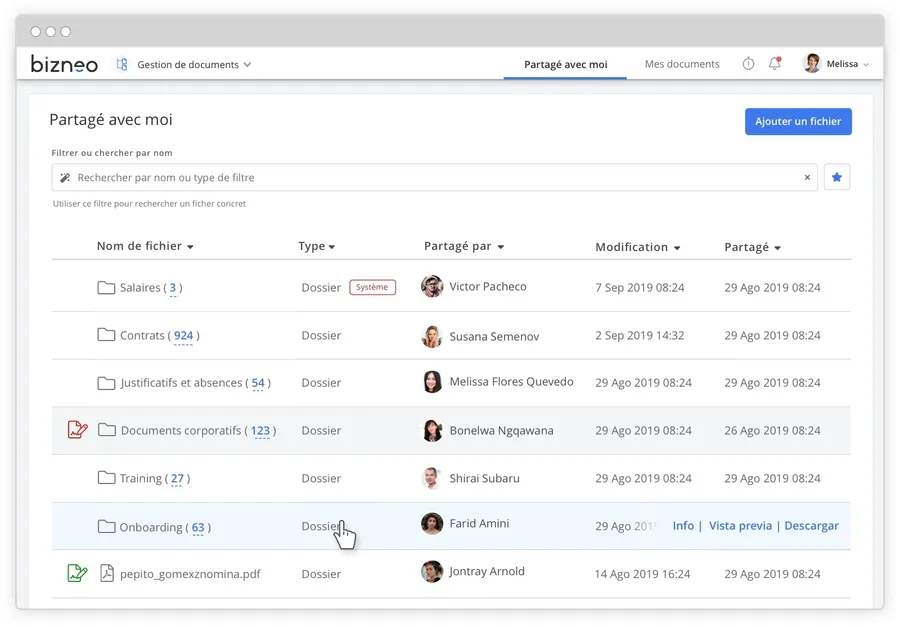Open the notifications bell
Viewport: 900px width, 627px height.
pos(774,64)
